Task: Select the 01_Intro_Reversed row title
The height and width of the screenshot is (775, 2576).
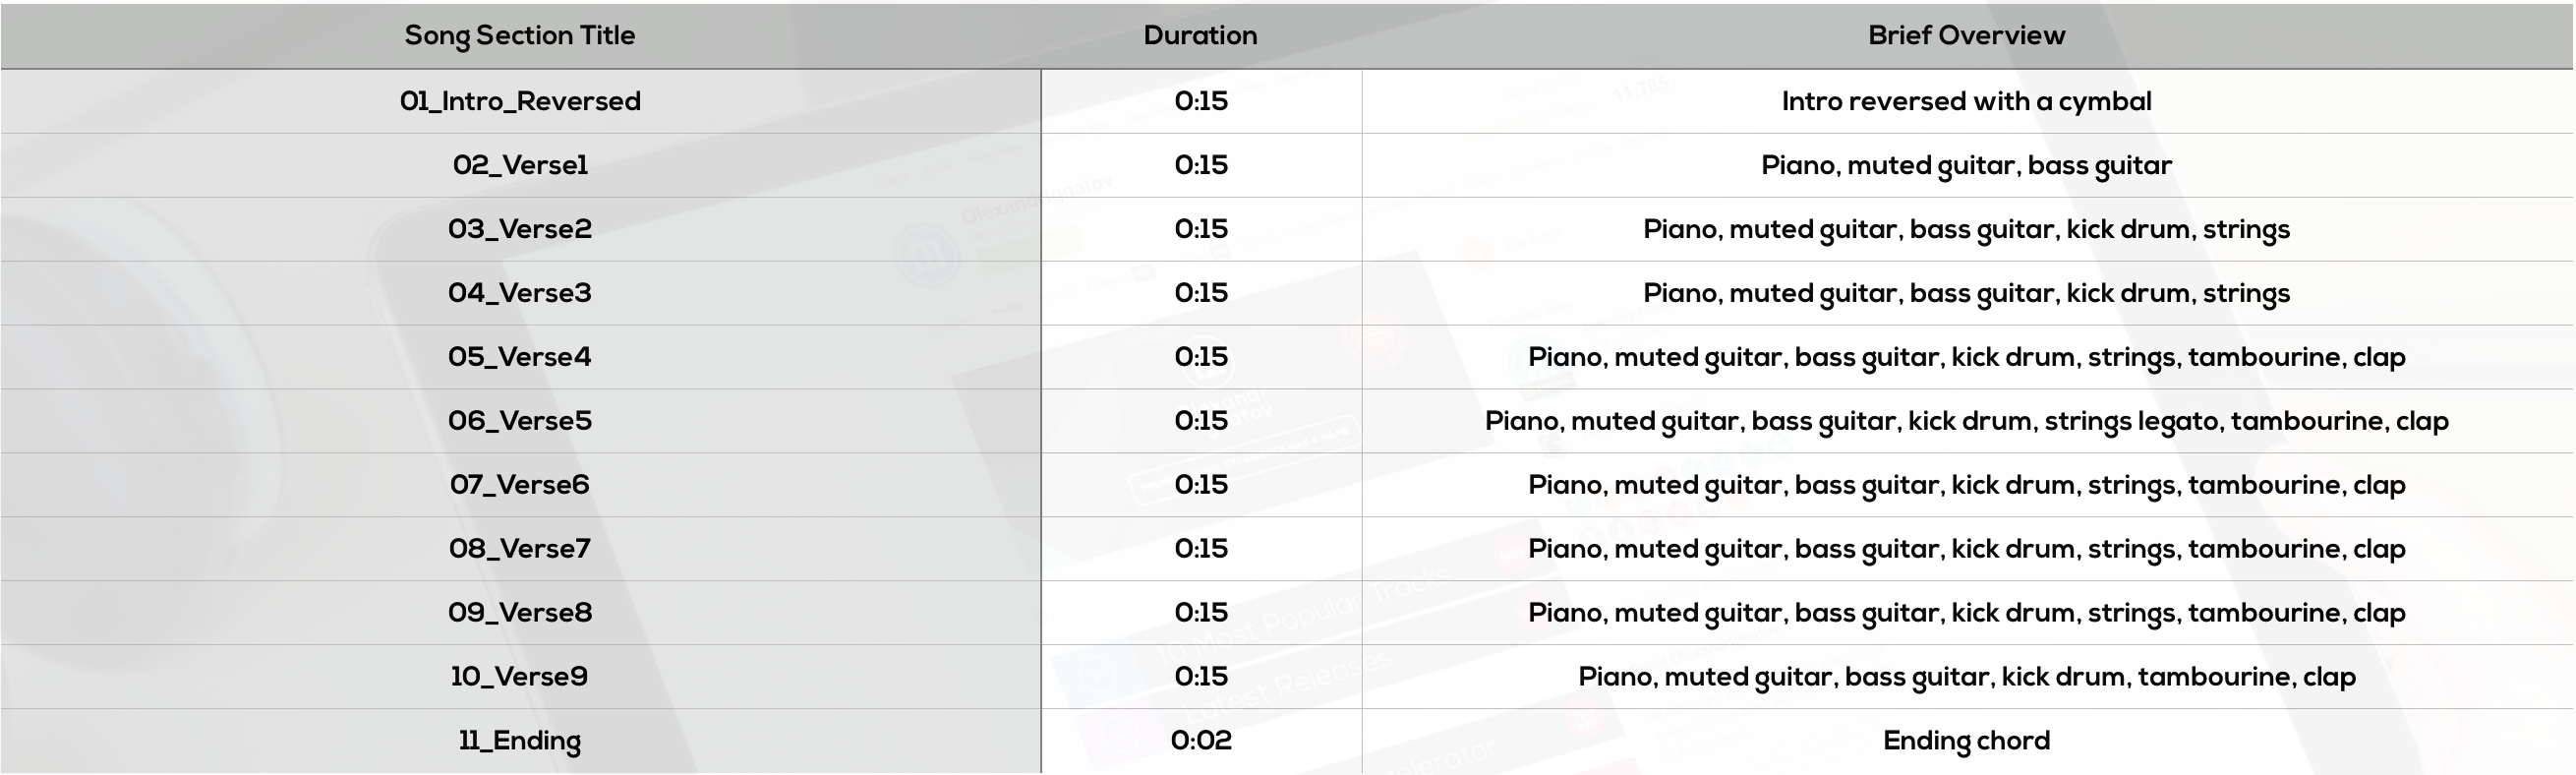Action: tap(520, 102)
